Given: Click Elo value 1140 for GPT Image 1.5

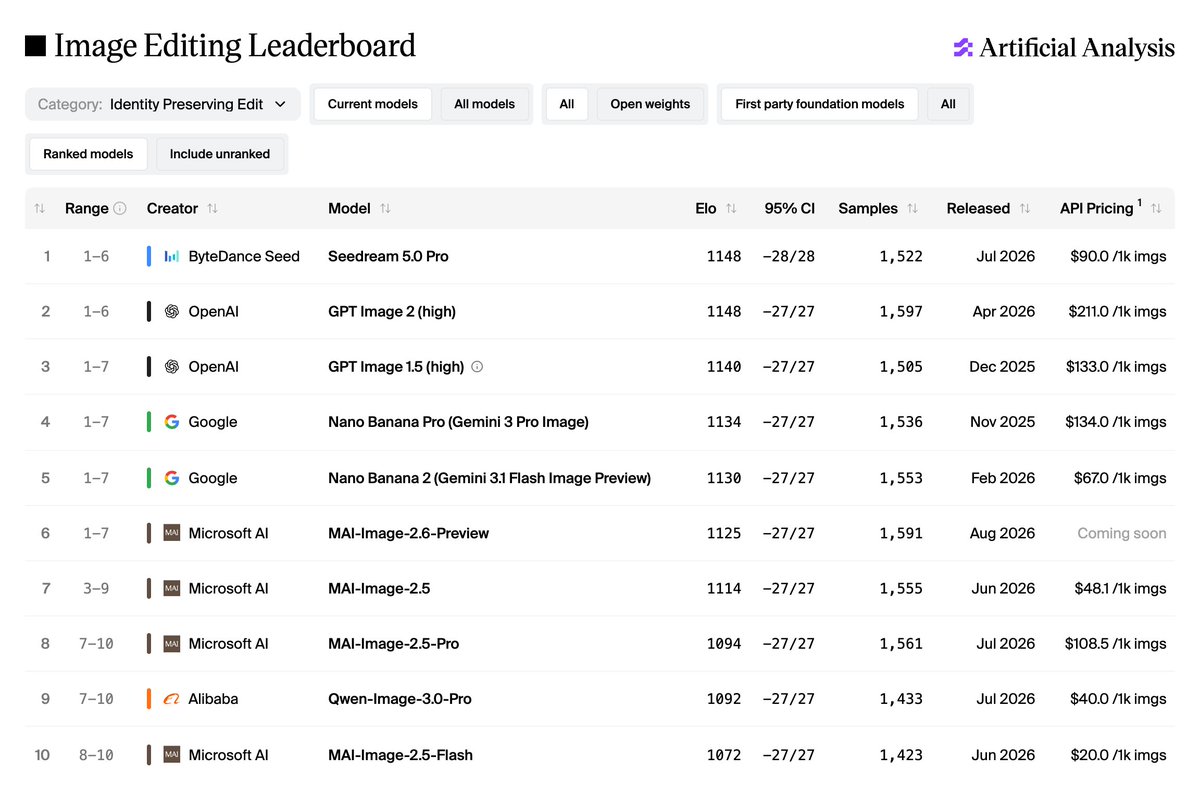Looking at the screenshot, I should [x=723, y=367].
